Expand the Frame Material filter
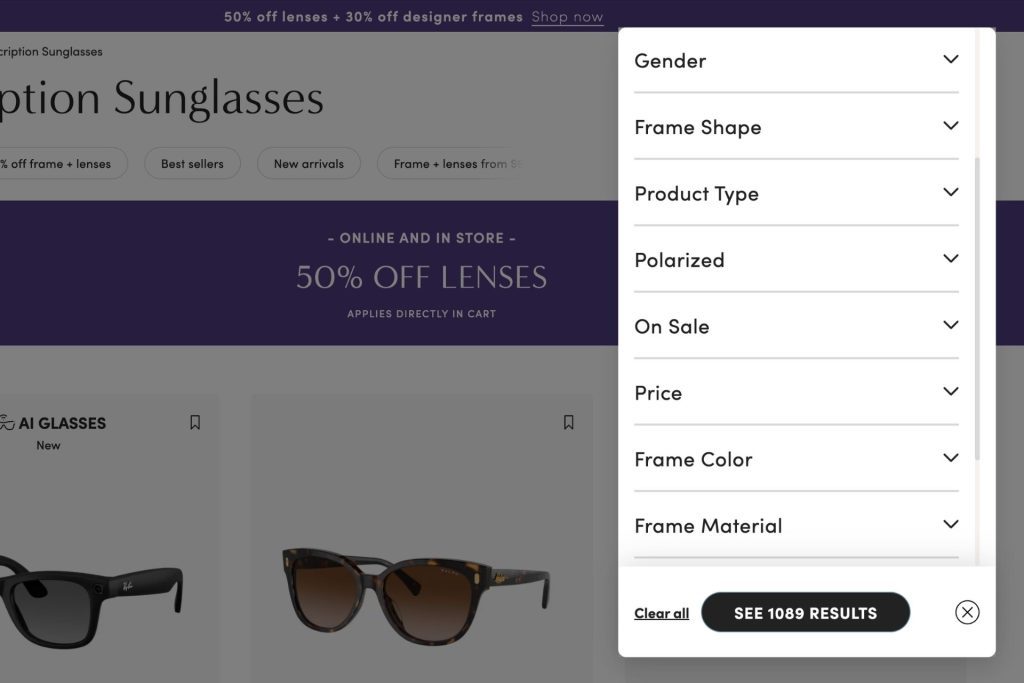The width and height of the screenshot is (1024, 683). point(796,526)
